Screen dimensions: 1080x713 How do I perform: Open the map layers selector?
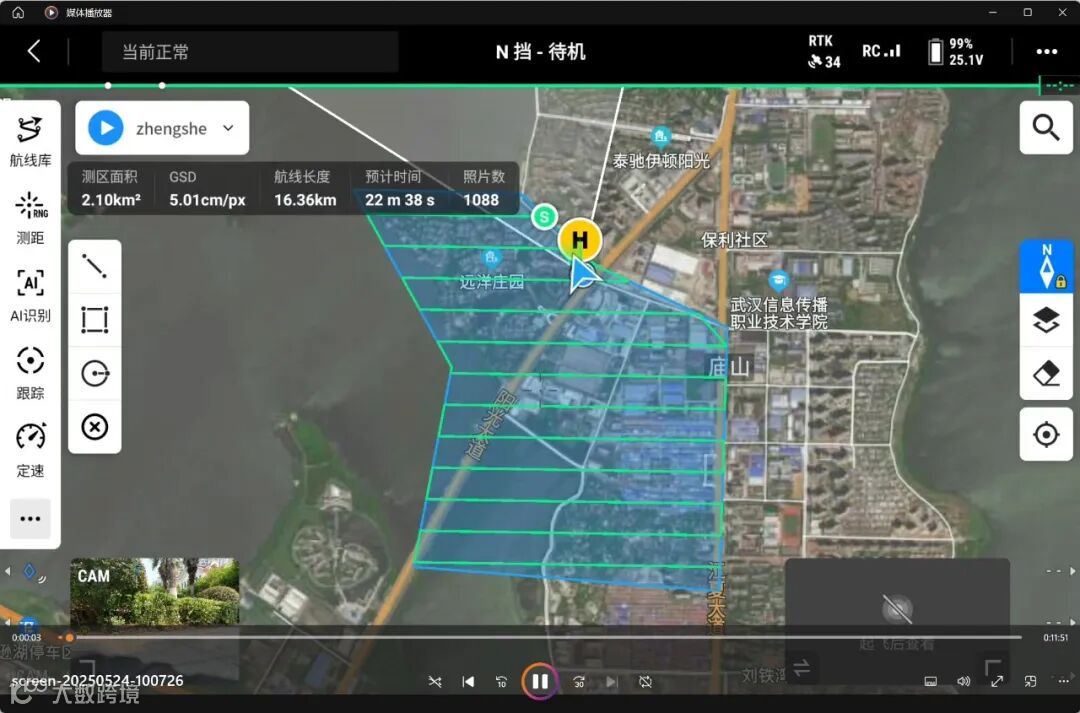point(1046,320)
